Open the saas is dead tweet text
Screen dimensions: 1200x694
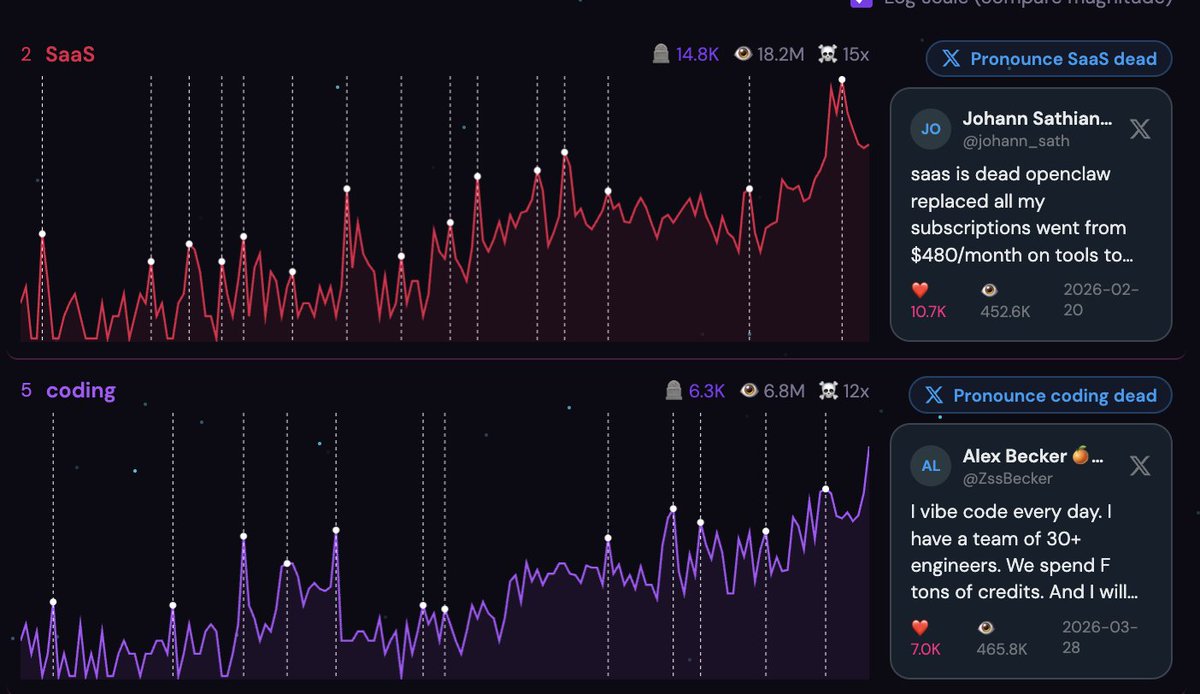[x=1020, y=215]
